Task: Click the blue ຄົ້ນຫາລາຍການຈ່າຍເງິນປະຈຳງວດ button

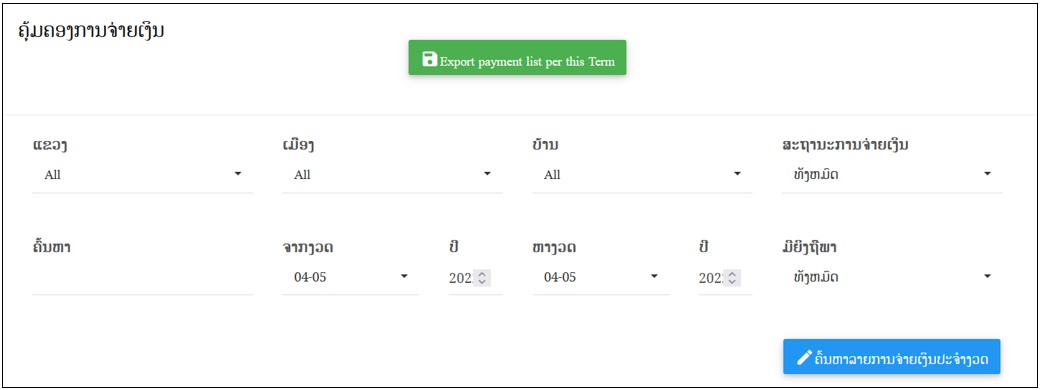Action: click(891, 357)
